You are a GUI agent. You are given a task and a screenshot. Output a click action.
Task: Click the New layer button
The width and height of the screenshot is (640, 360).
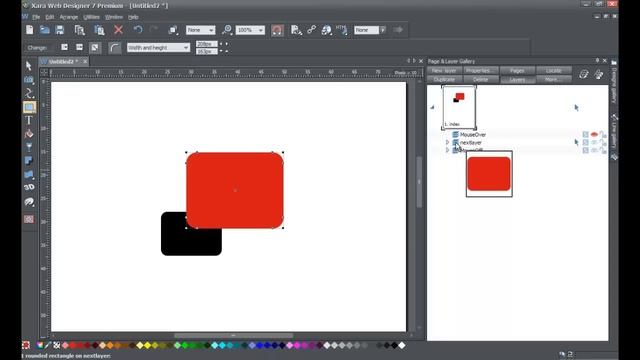pos(444,71)
